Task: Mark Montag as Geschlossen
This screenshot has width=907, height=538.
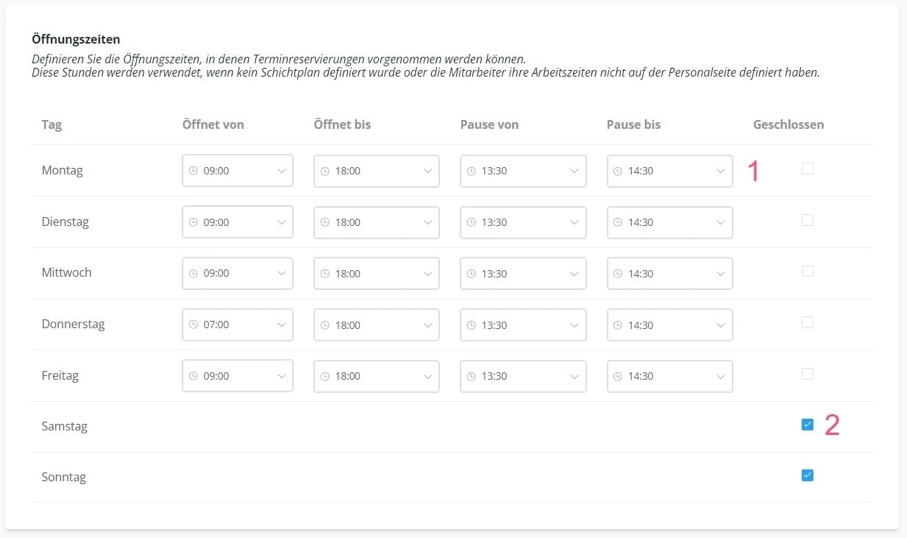Action: 808,168
